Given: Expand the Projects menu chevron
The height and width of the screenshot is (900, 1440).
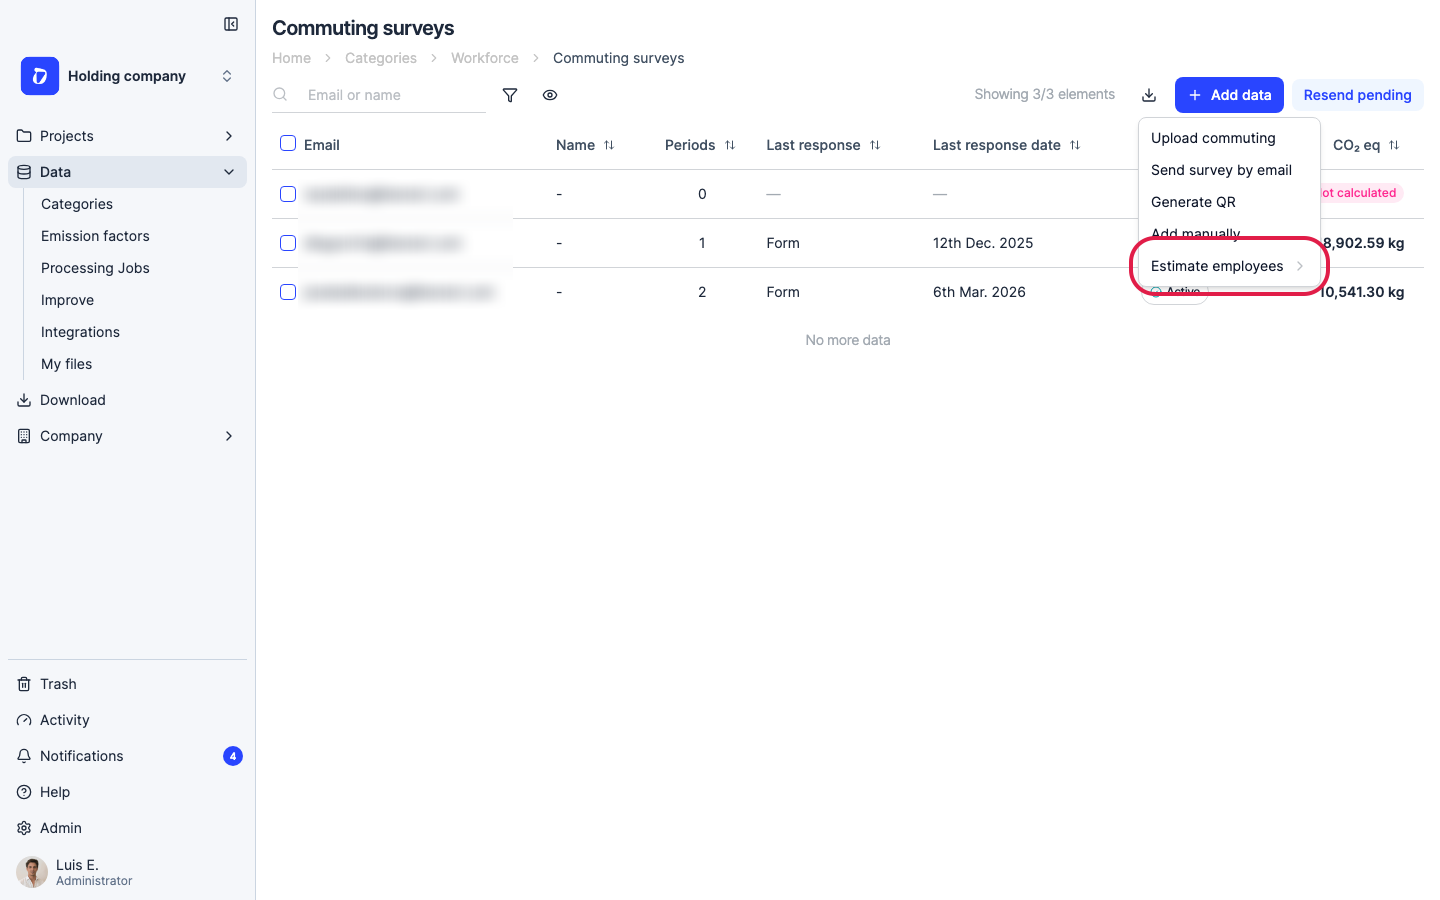Looking at the screenshot, I should tap(229, 136).
